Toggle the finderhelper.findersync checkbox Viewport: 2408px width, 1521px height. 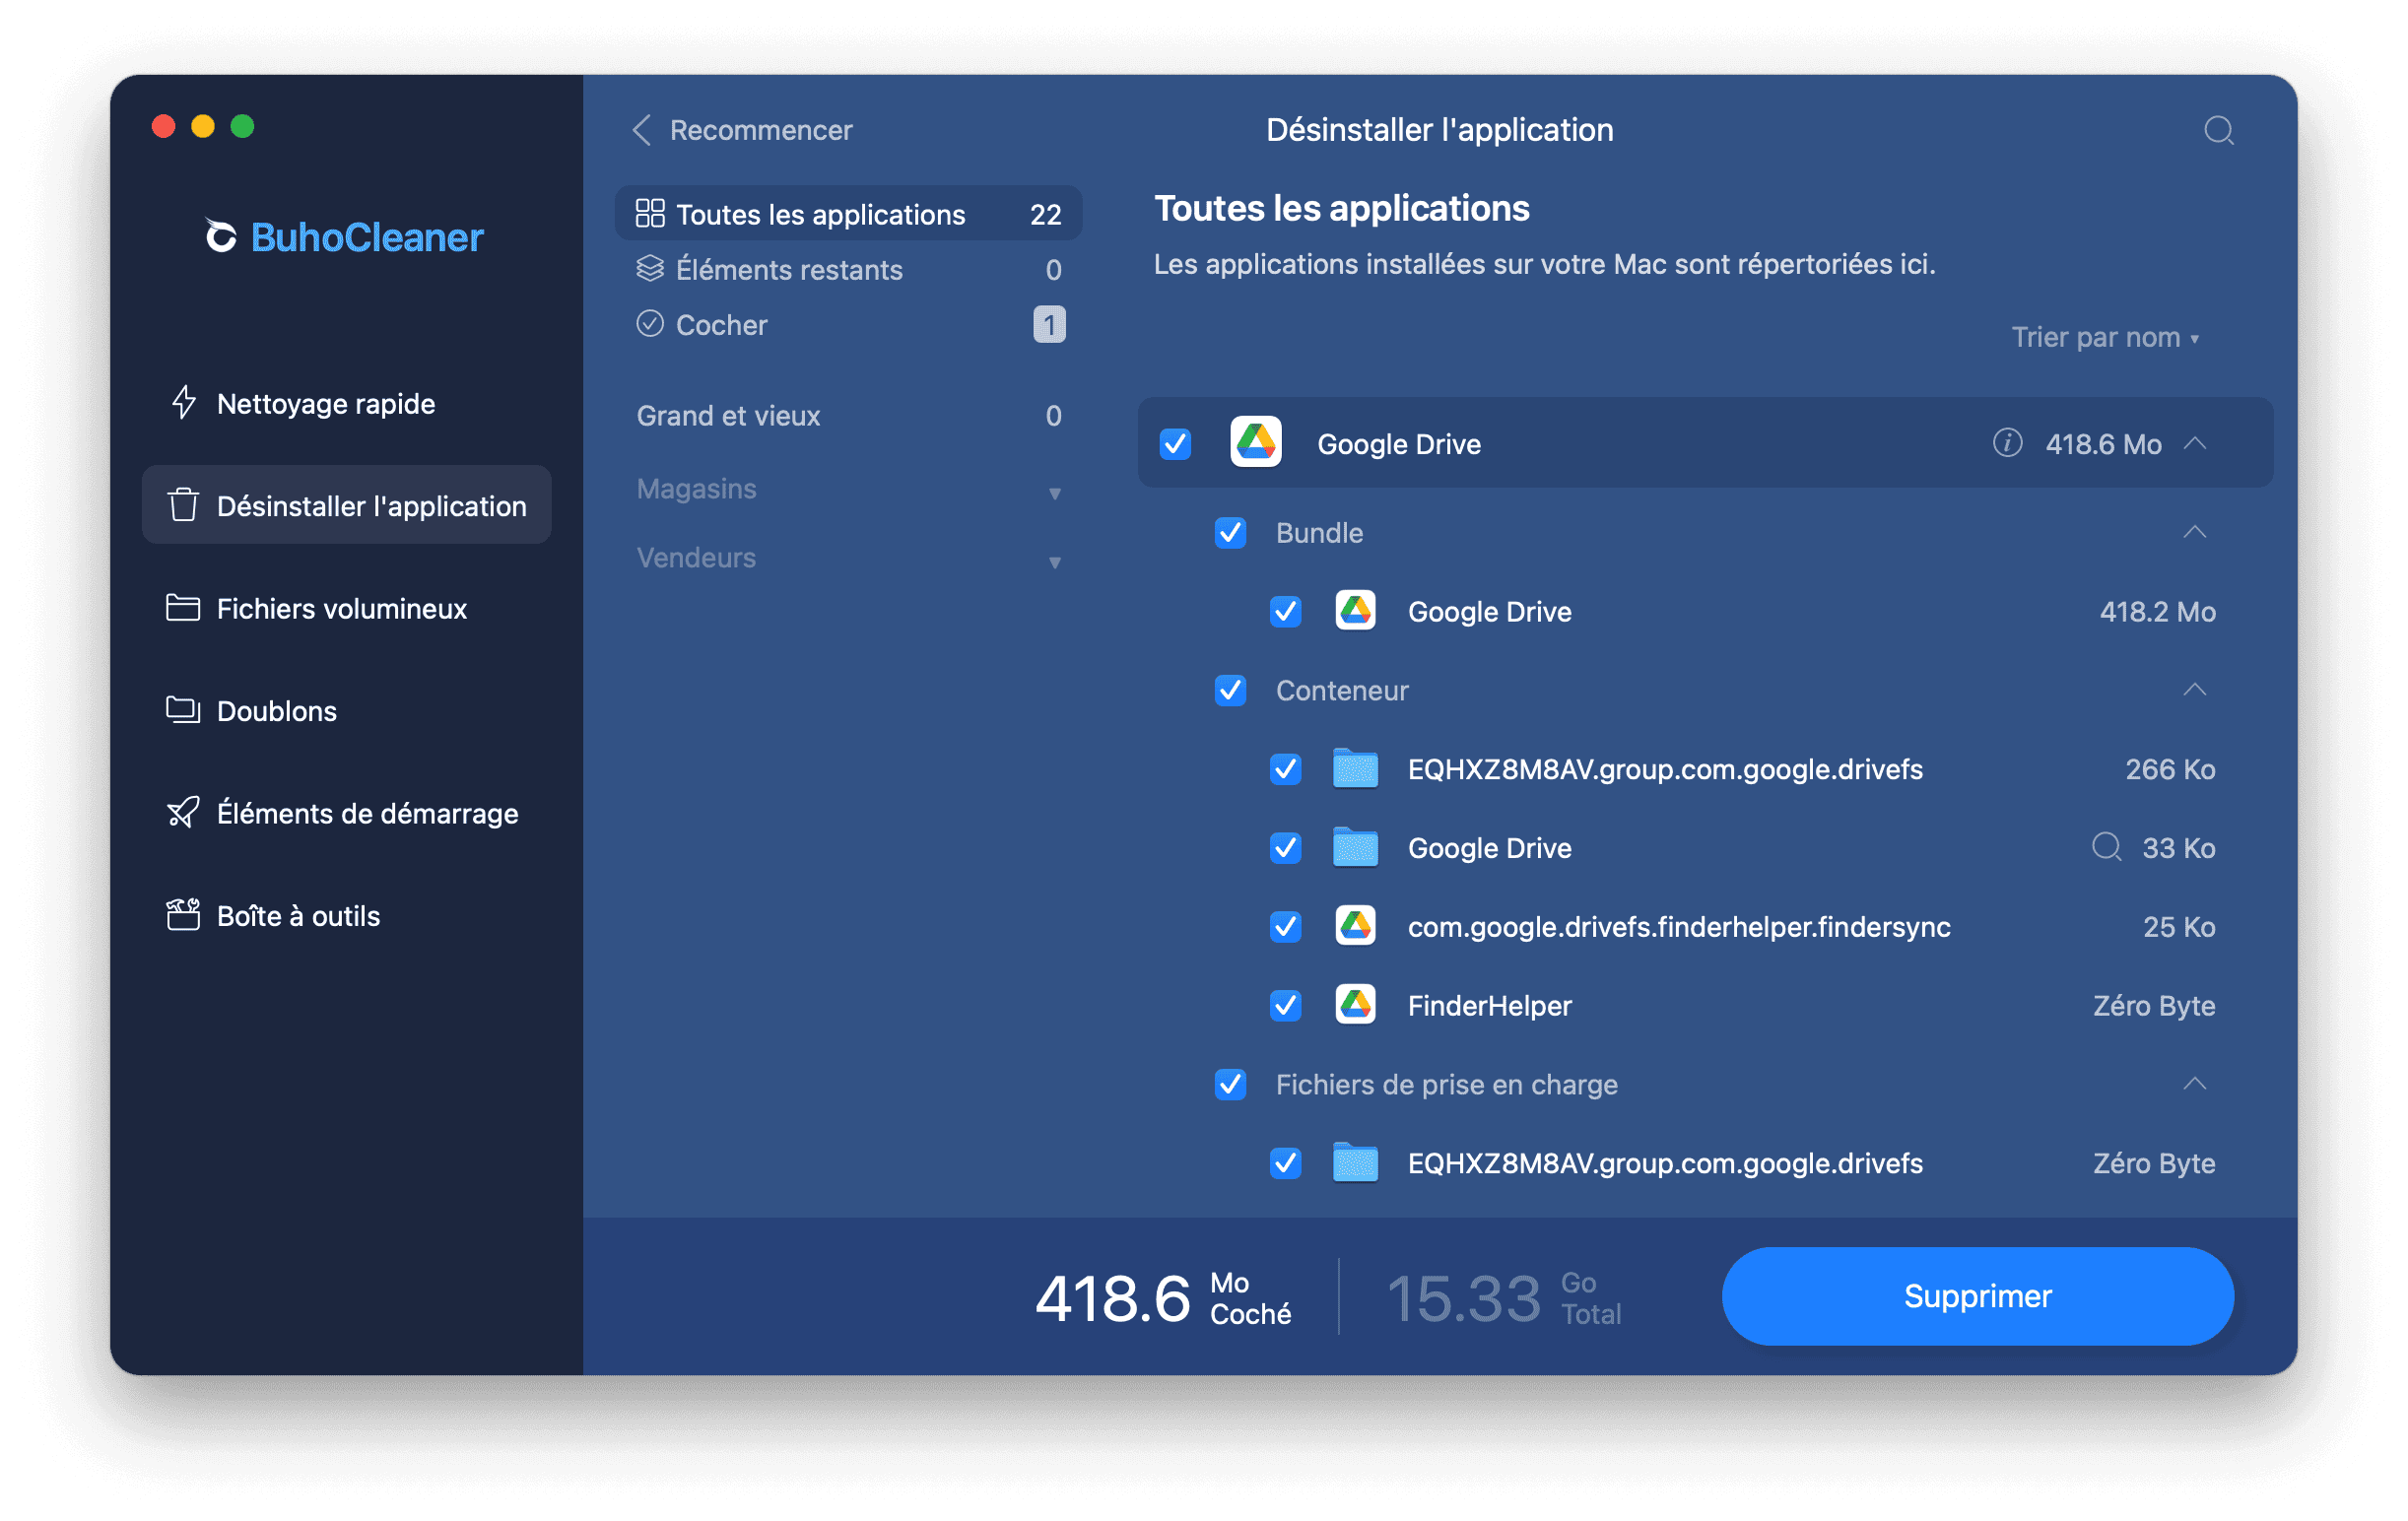coord(1286,926)
